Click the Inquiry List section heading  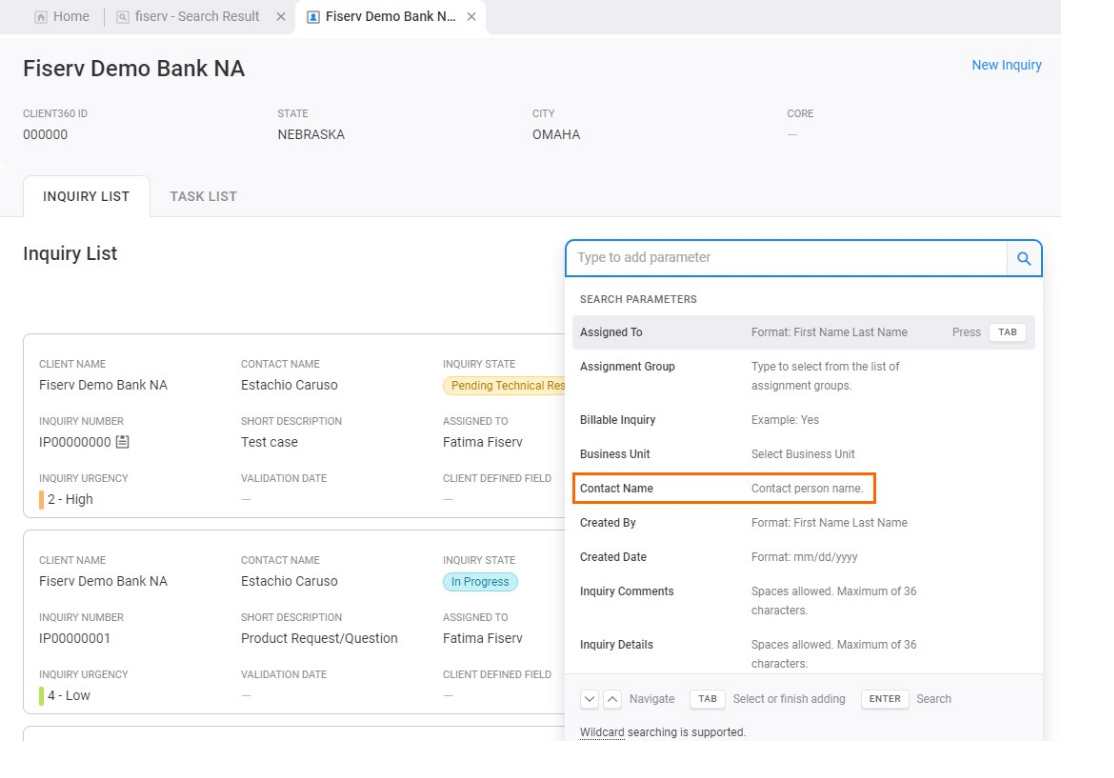click(x=70, y=254)
